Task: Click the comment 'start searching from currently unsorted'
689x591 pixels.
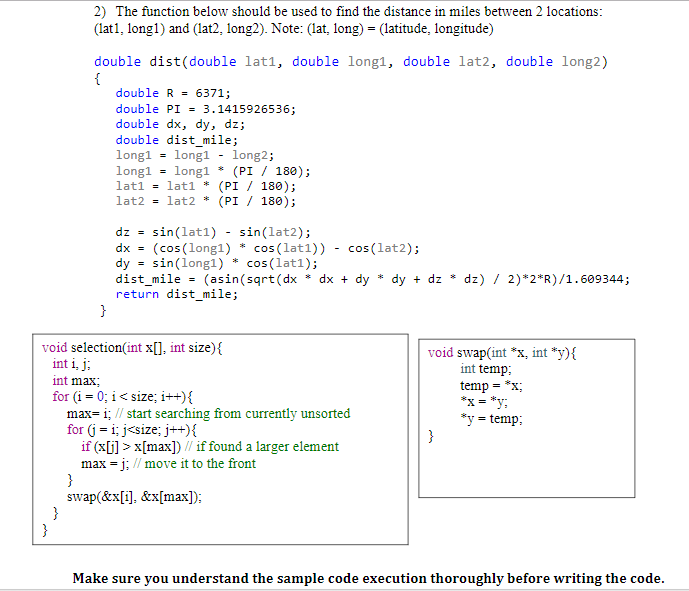Action: (239, 413)
